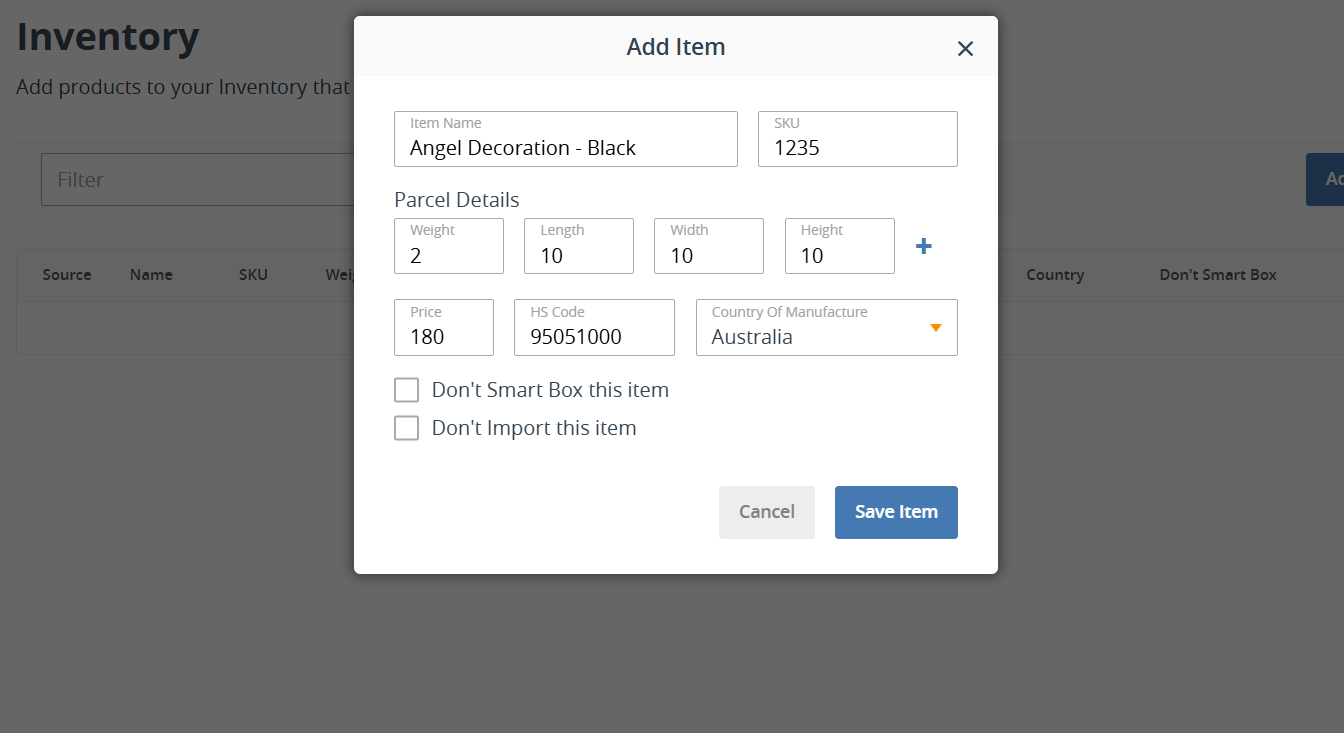Click the Add Item dialog title
The image size is (1344, 733).
(676, 47)
